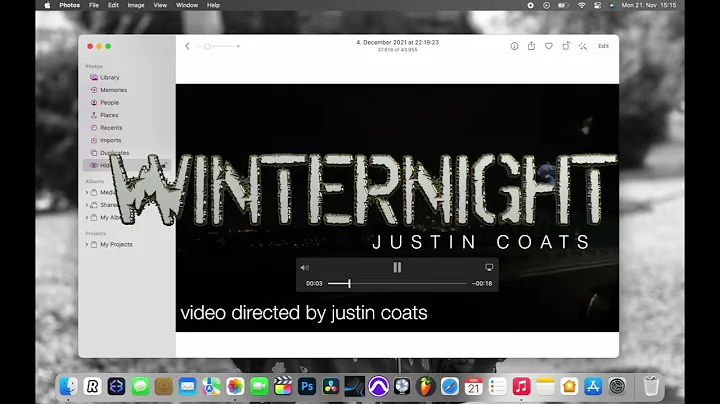Open Reminders from the Dock
This screenshot has height=404, width=720.
pos(497,386)
